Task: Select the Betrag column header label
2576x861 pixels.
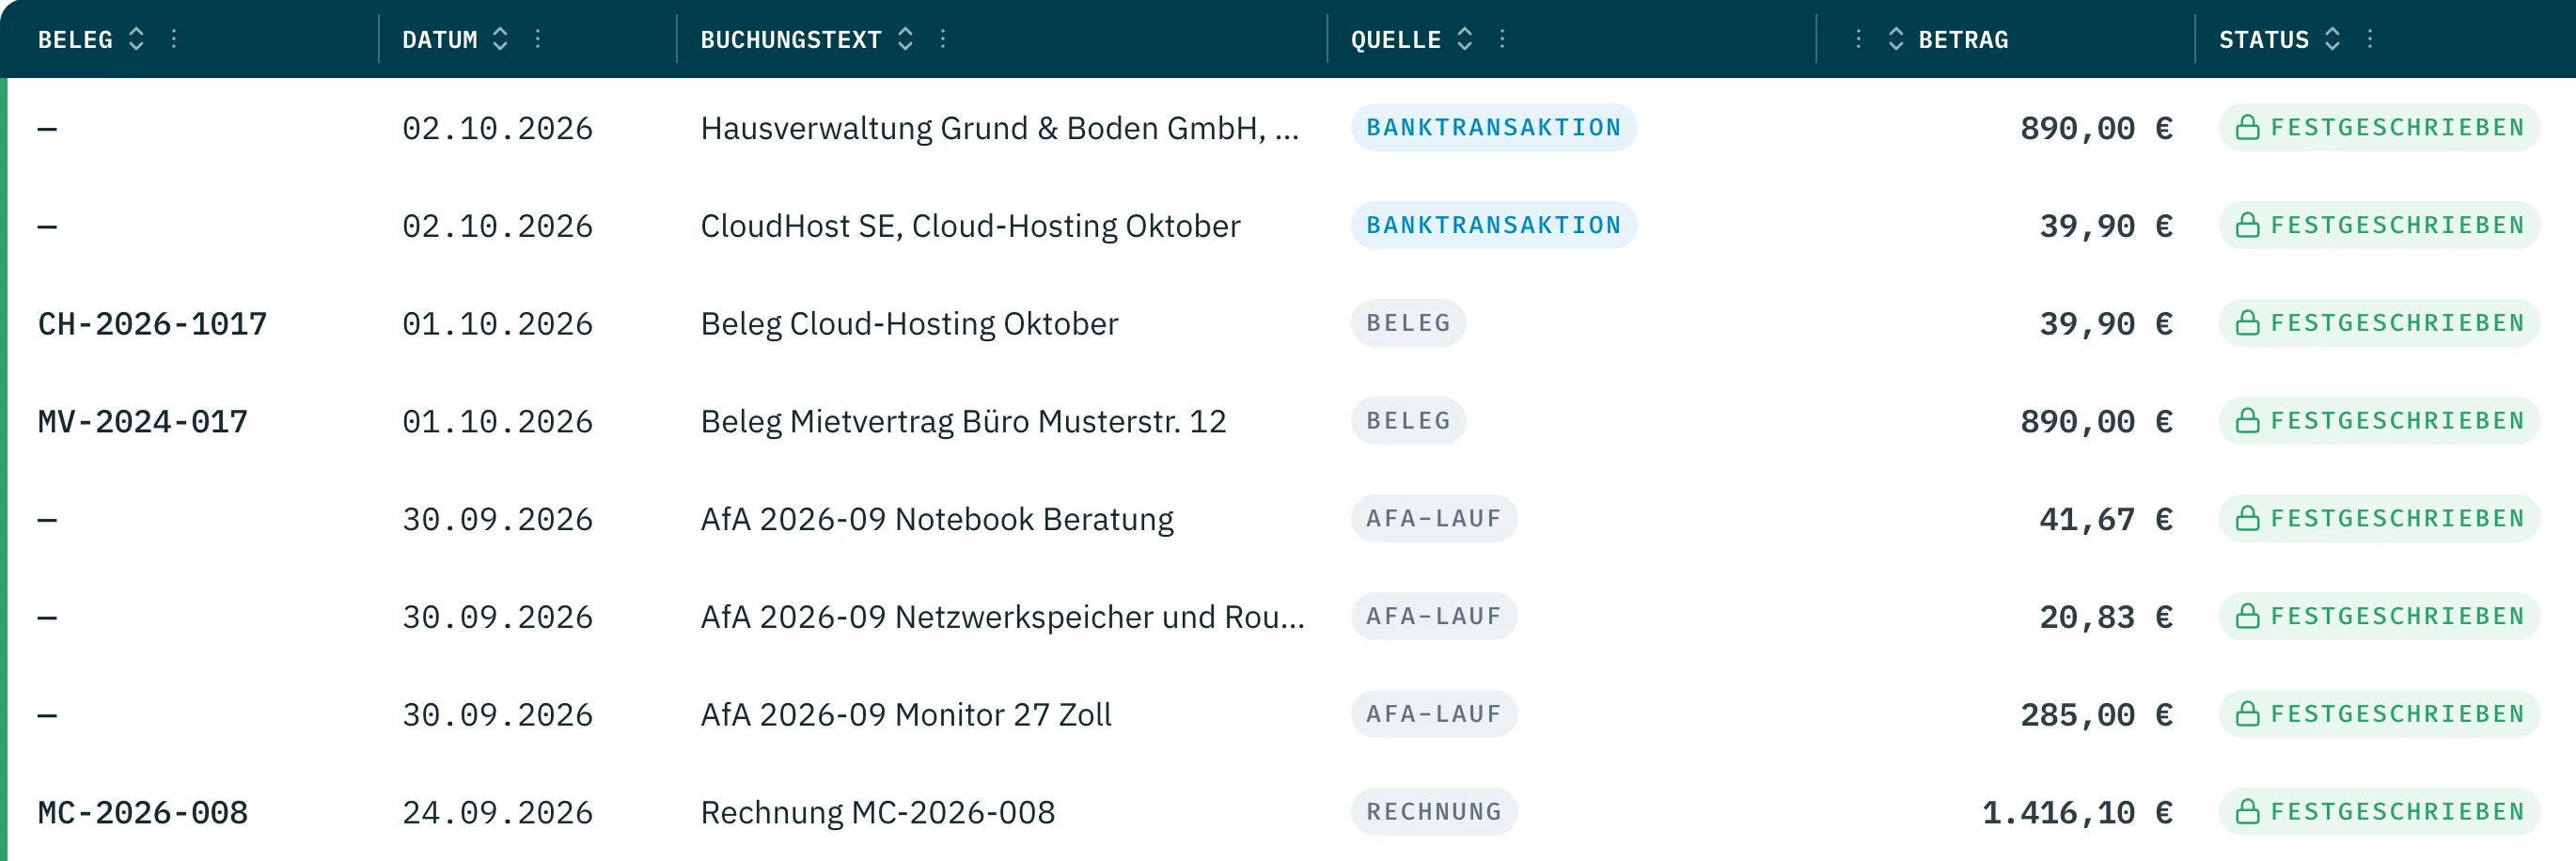Action: pos(1963,40)
